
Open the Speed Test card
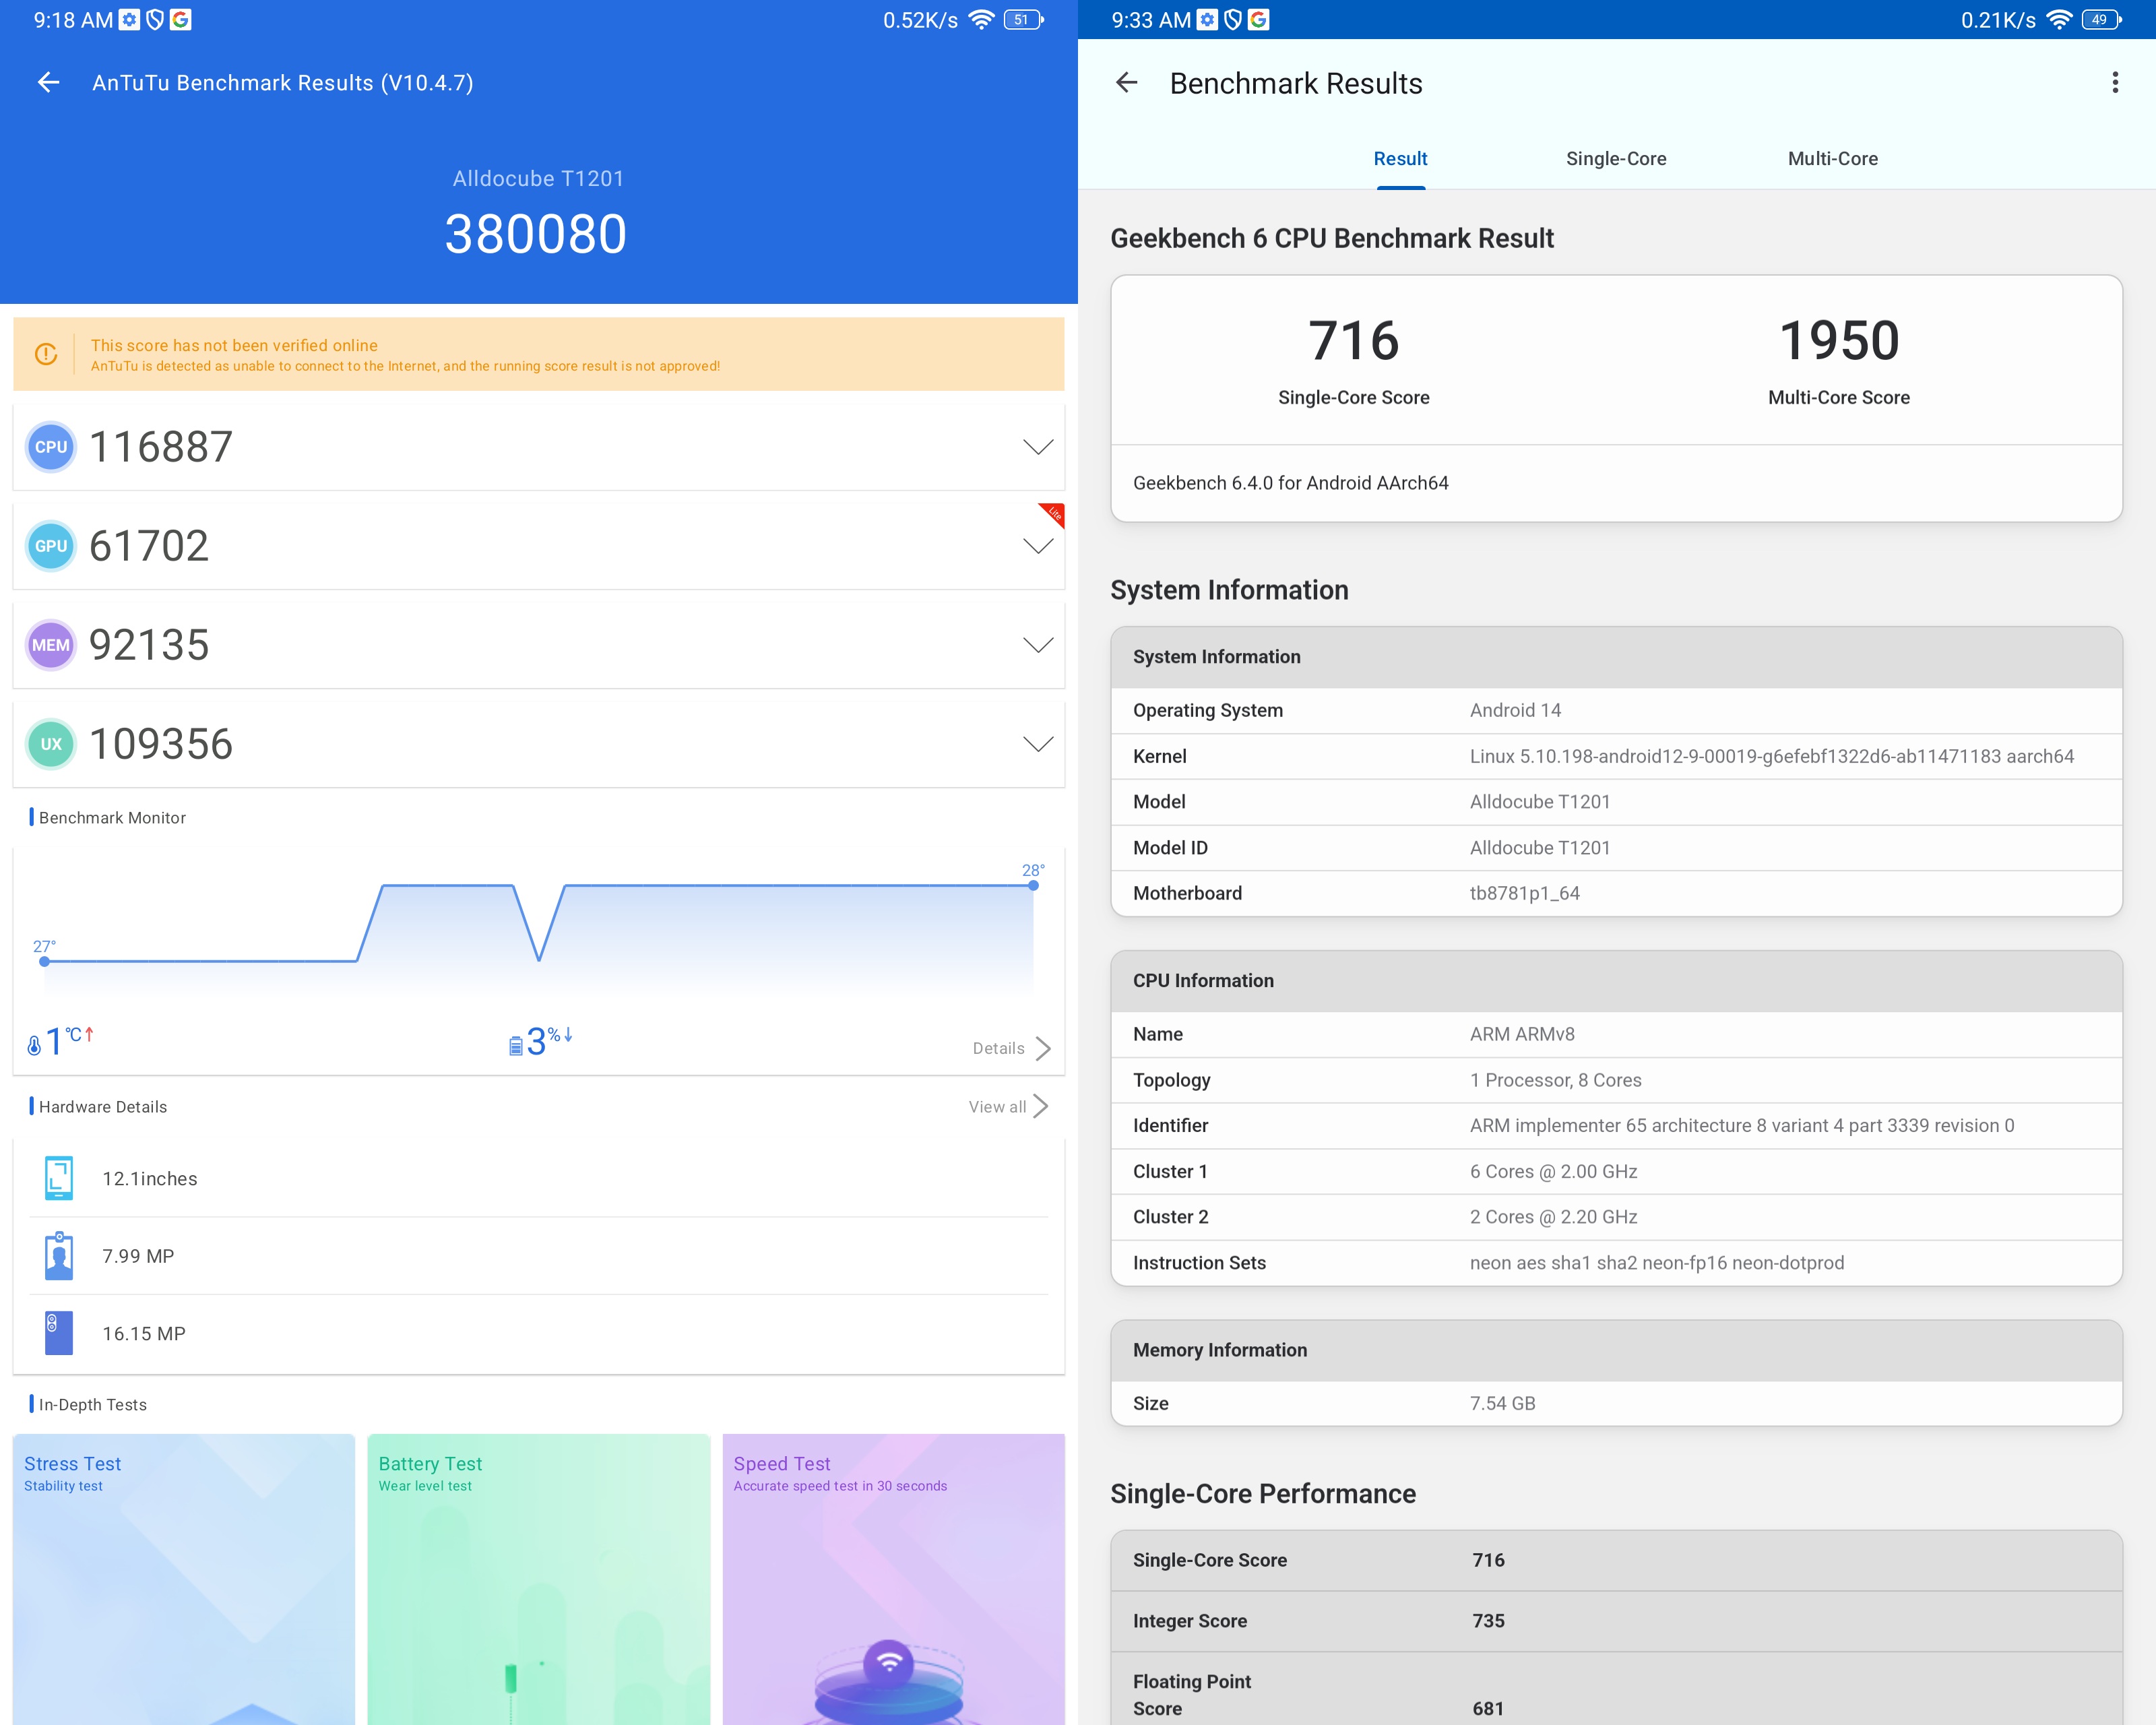[x=894, y=1579]
